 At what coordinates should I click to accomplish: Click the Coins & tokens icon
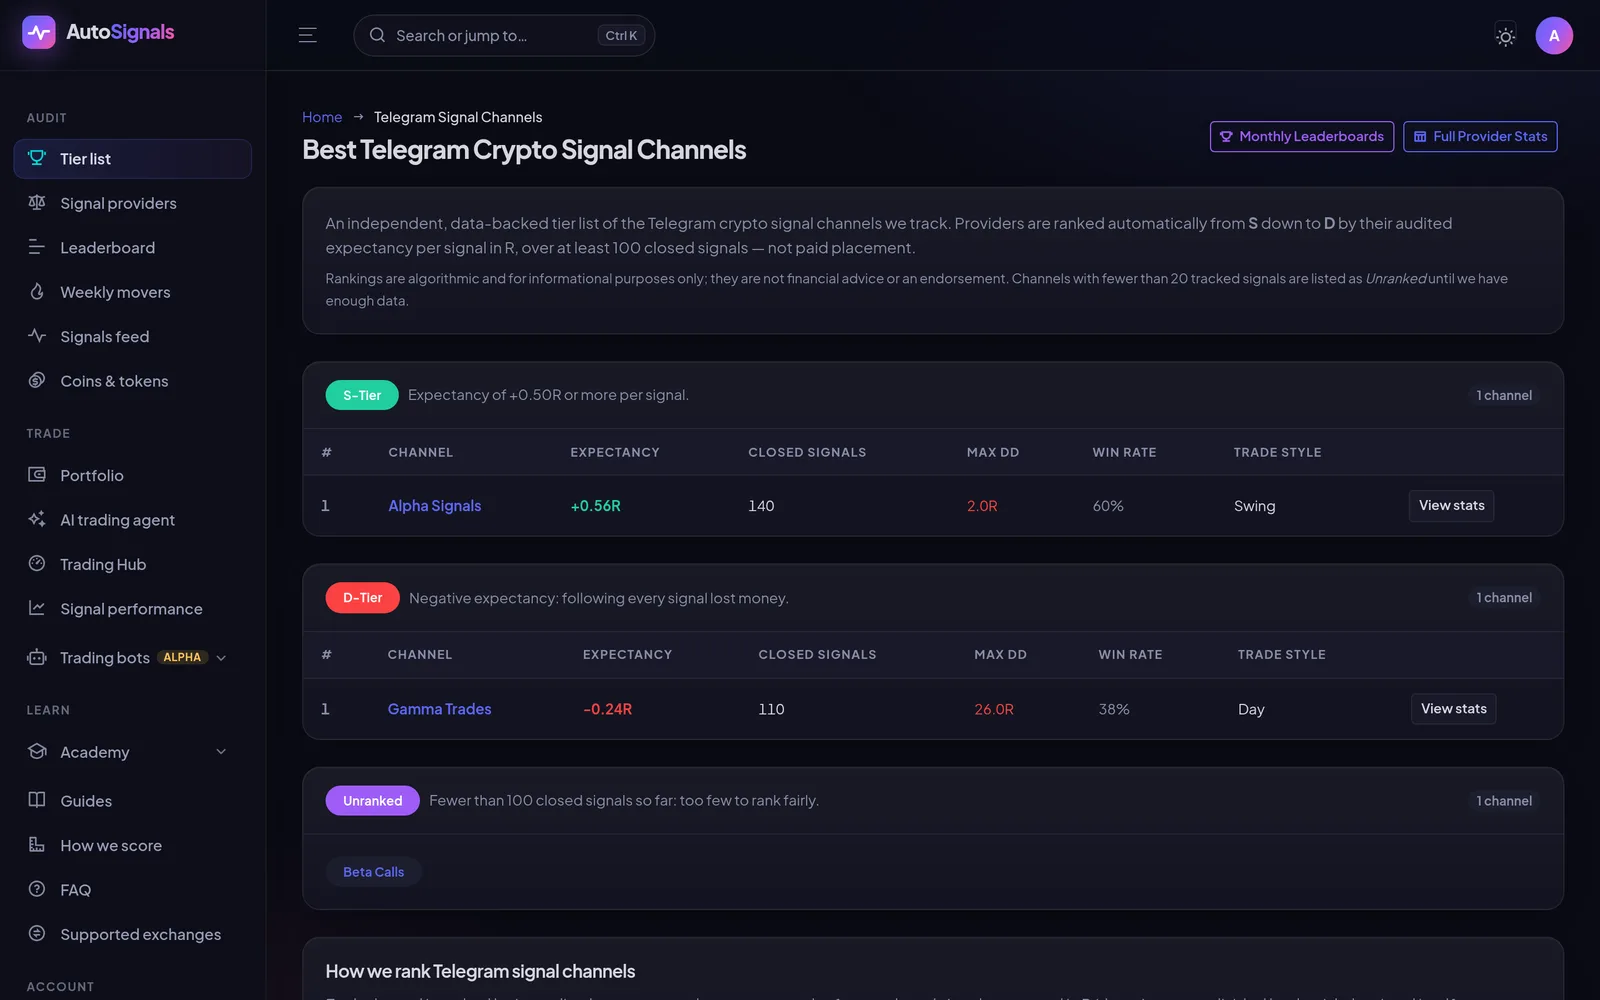37,380
